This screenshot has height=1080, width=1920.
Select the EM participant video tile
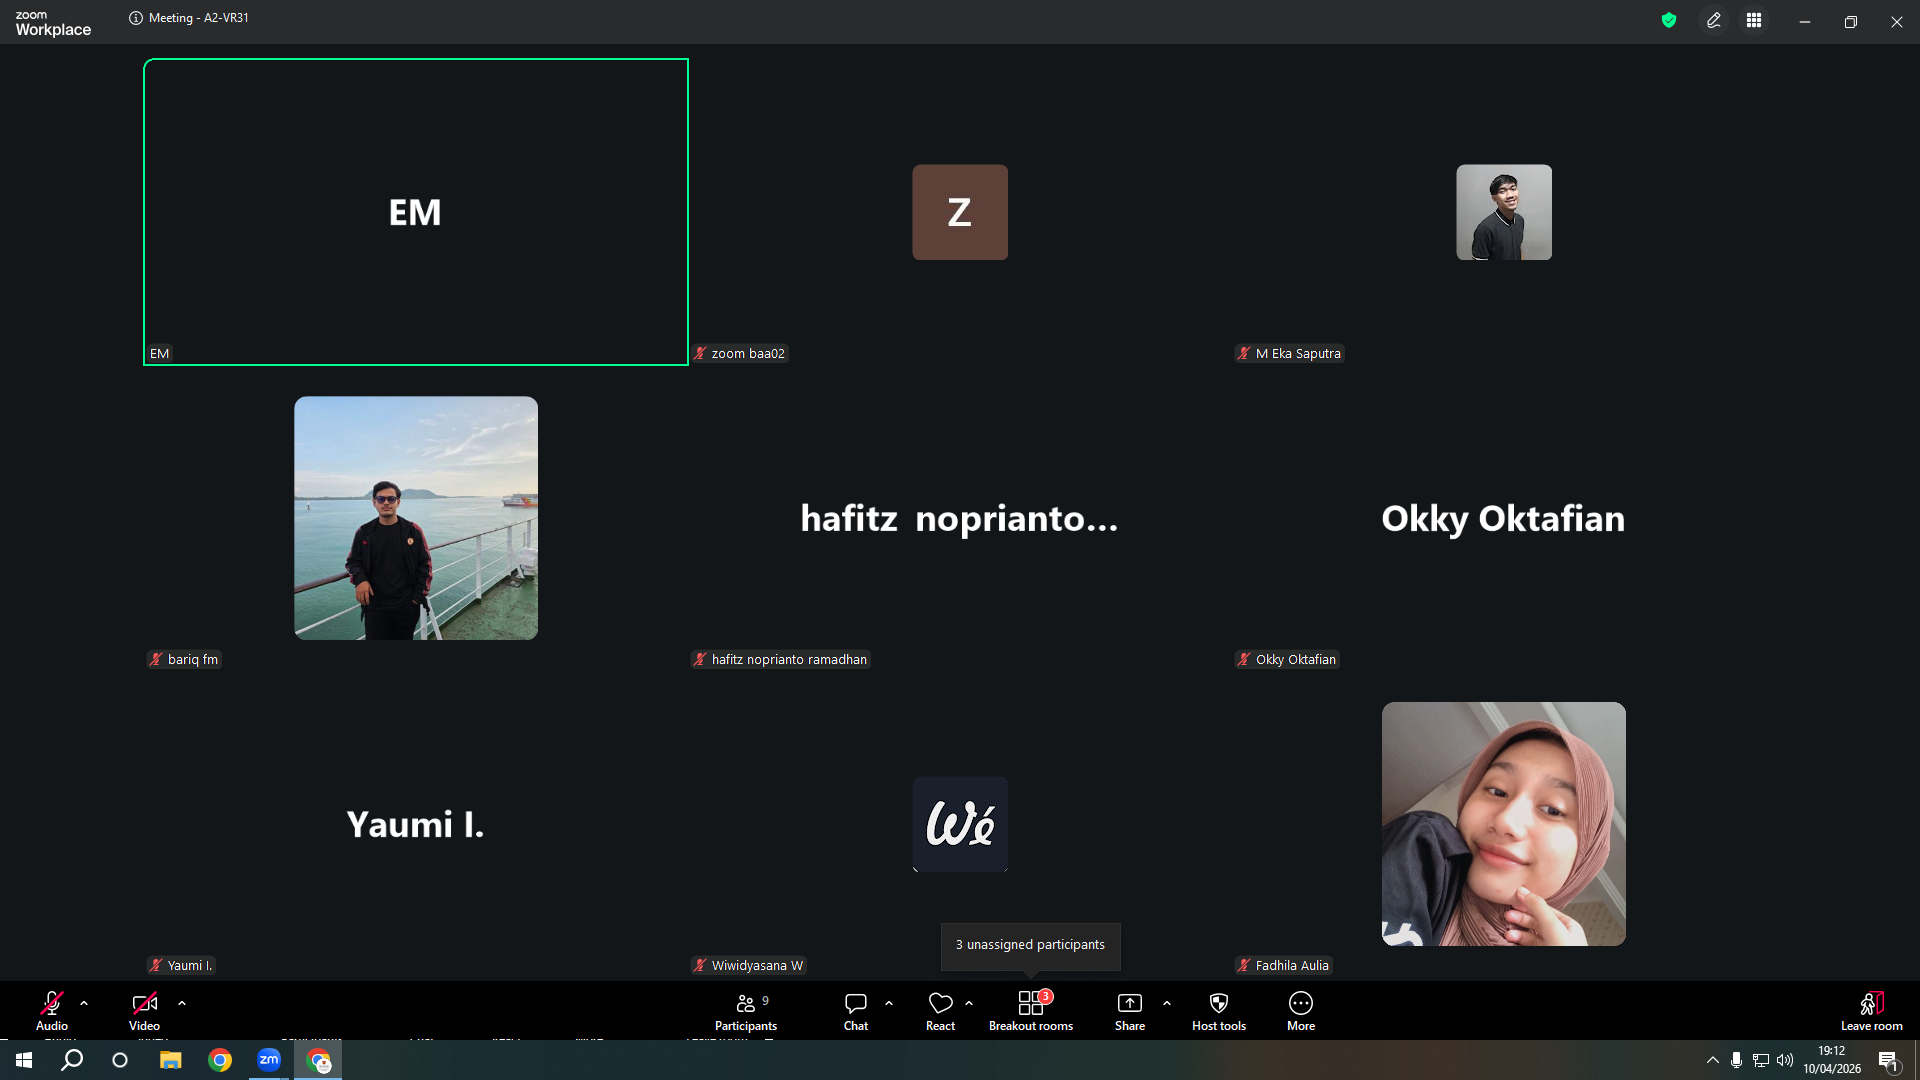tap(416, 212)
